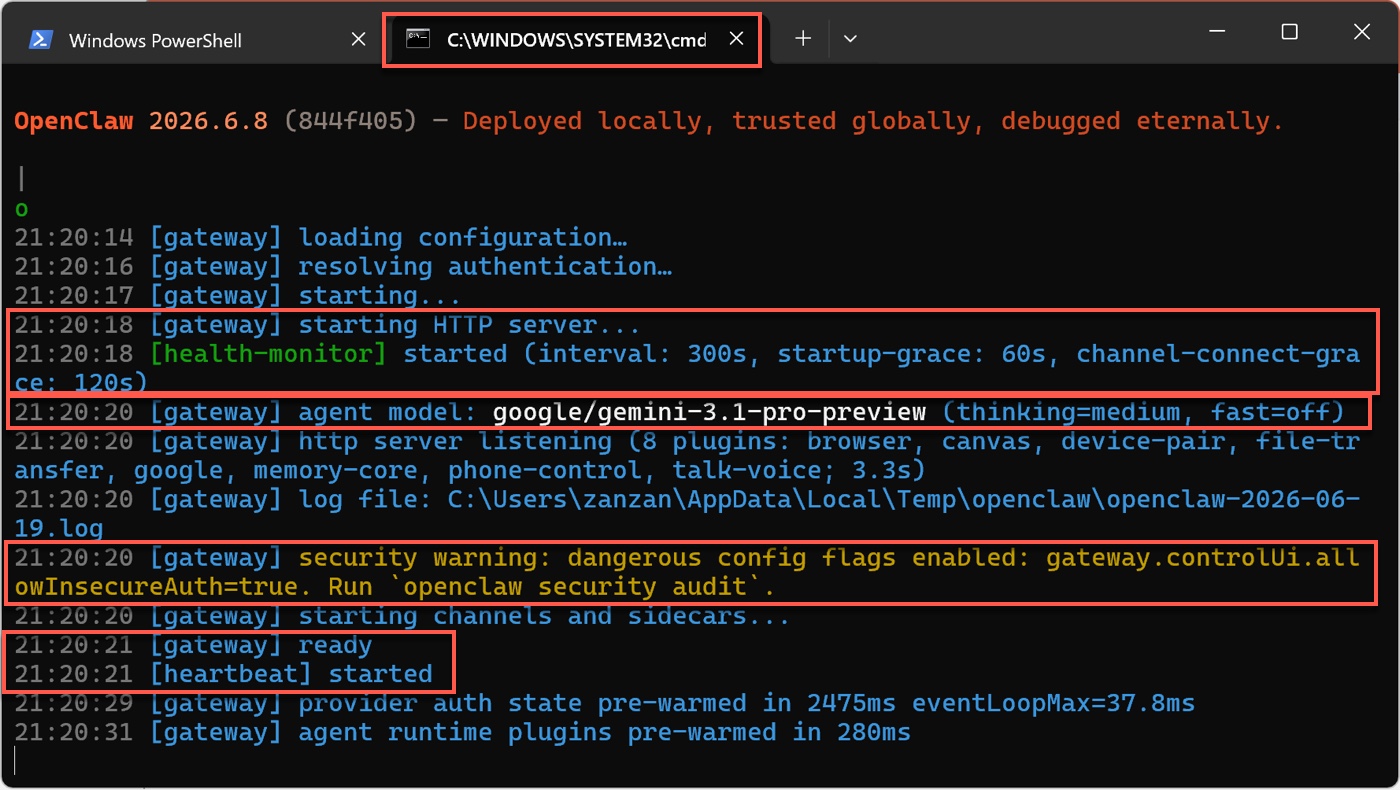The width and height of the screenshot is (1400, 790).
Task: Click 'provider auth state pre-warmed' line
Action: [604, 703]
